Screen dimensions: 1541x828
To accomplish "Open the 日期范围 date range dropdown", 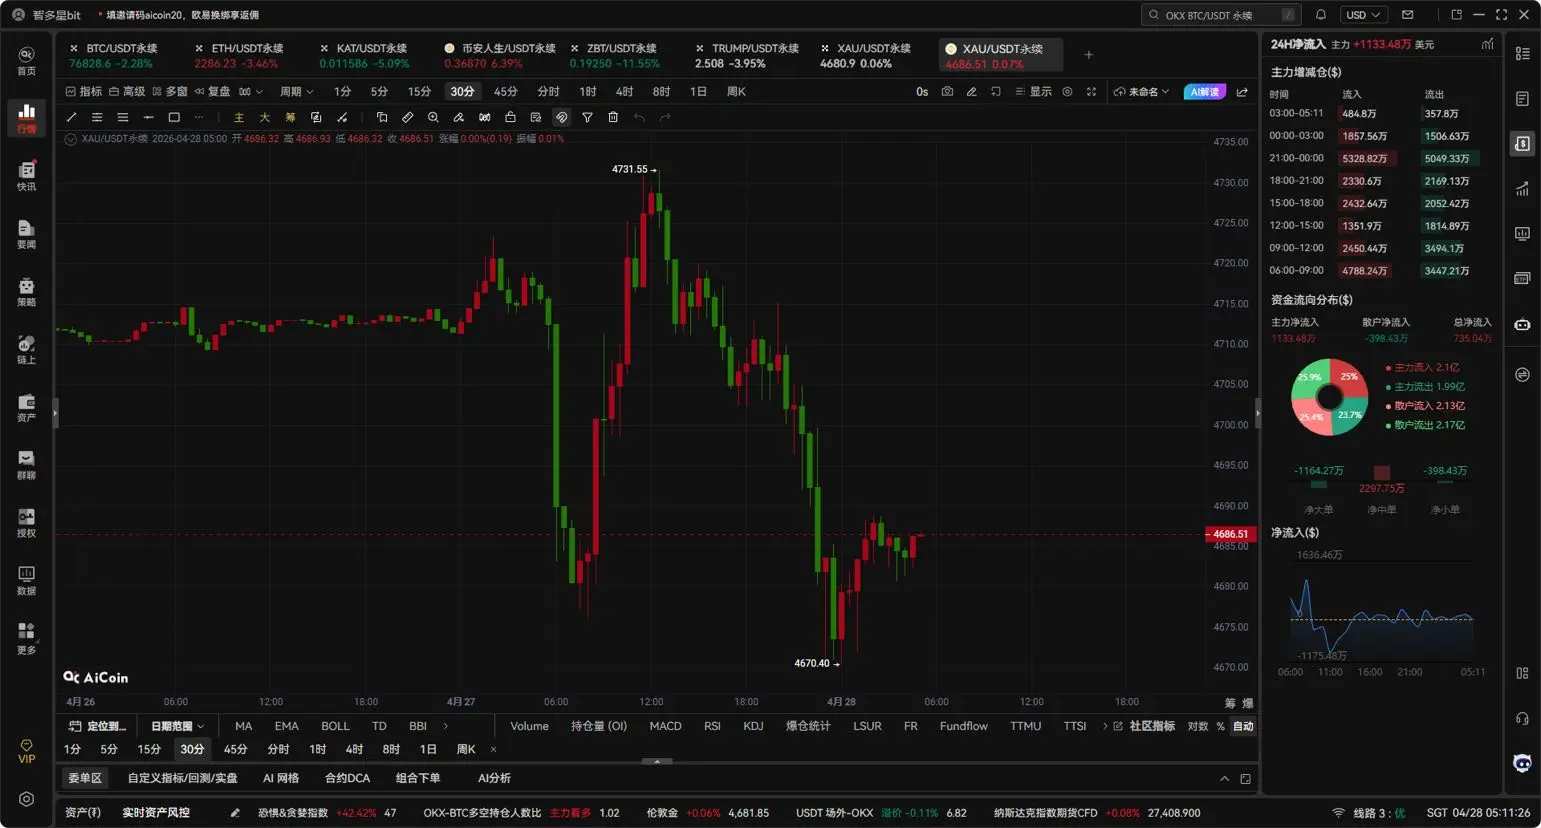I will click(x=177, y=726).
